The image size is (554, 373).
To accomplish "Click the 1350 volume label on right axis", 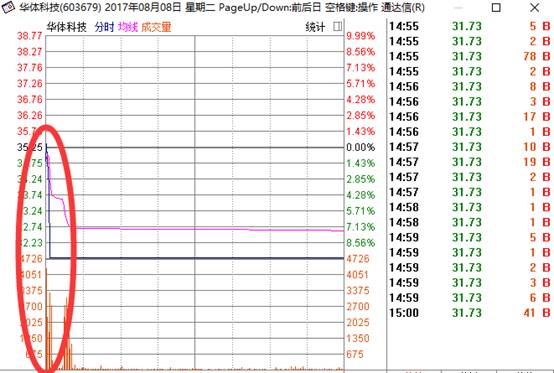I will click(358, 338).
